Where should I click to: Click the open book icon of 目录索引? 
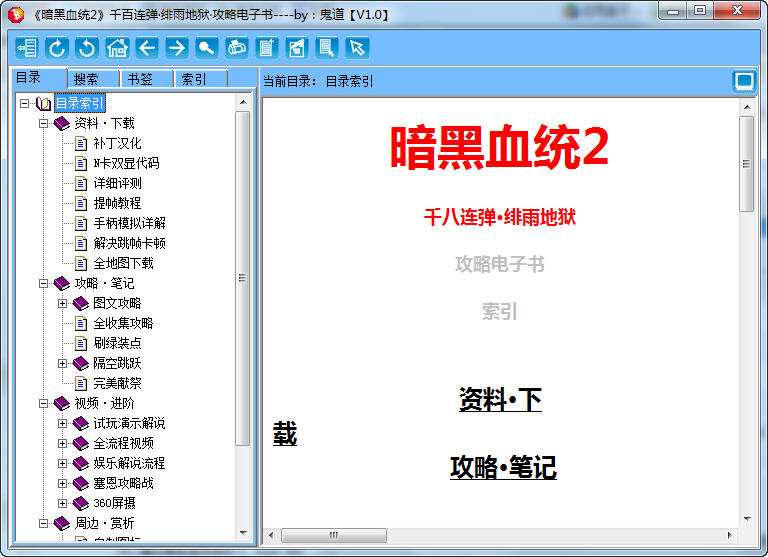(44, 103)
